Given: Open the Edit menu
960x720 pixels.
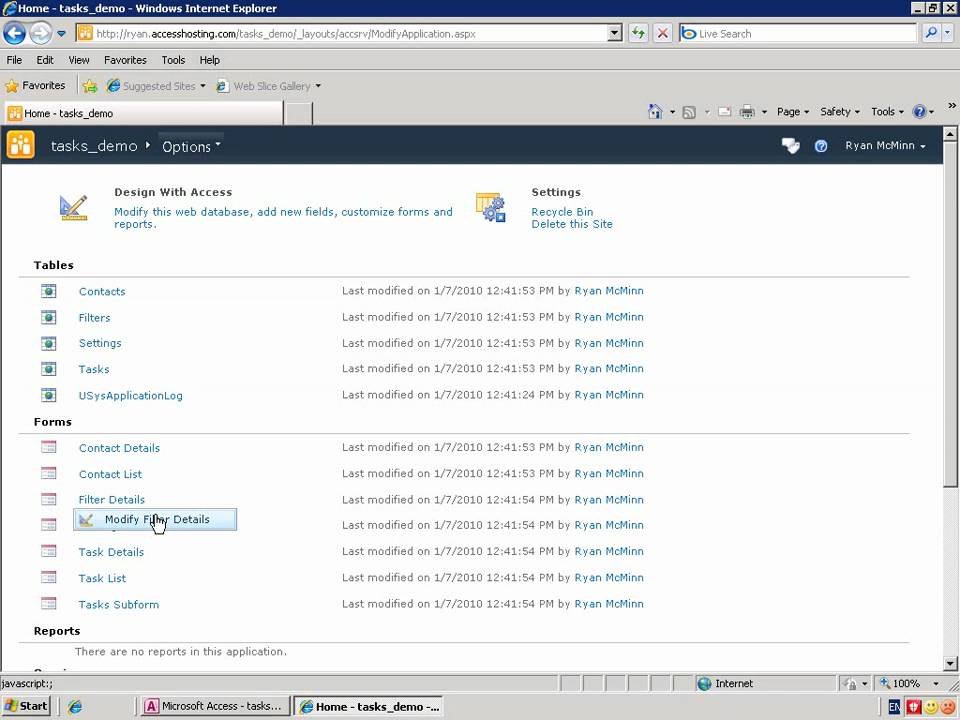Looking at the screenshot, I should (45, 60).
